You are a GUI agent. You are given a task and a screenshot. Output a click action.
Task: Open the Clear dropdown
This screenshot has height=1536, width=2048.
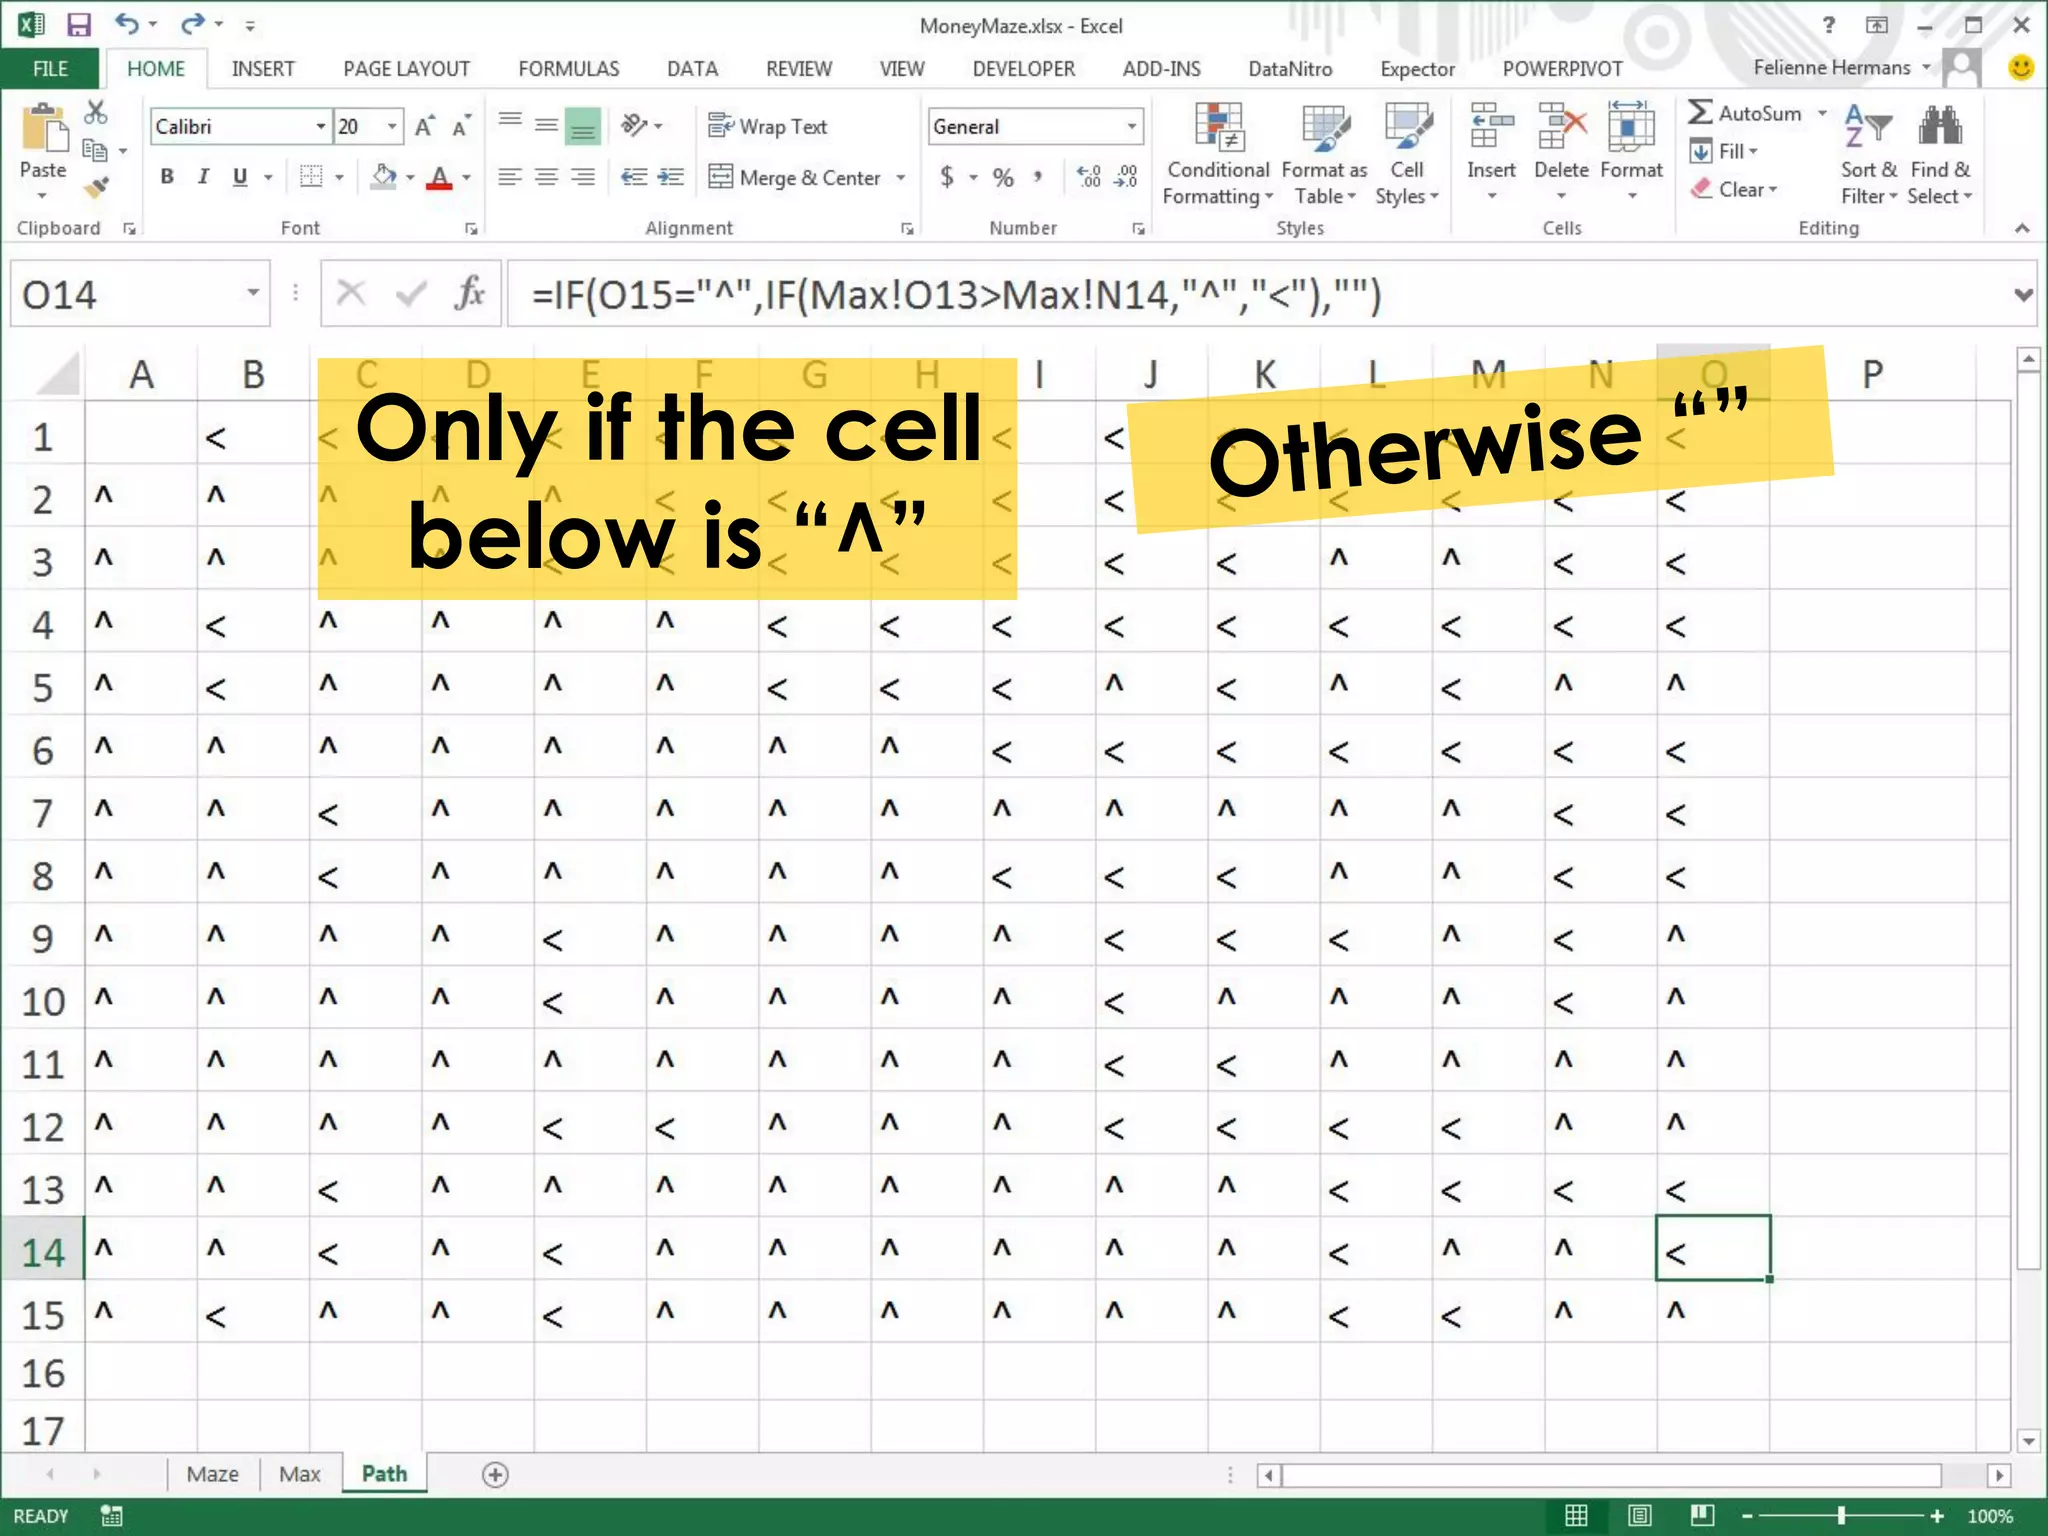pyautogui.click(x=1733, y=189)
